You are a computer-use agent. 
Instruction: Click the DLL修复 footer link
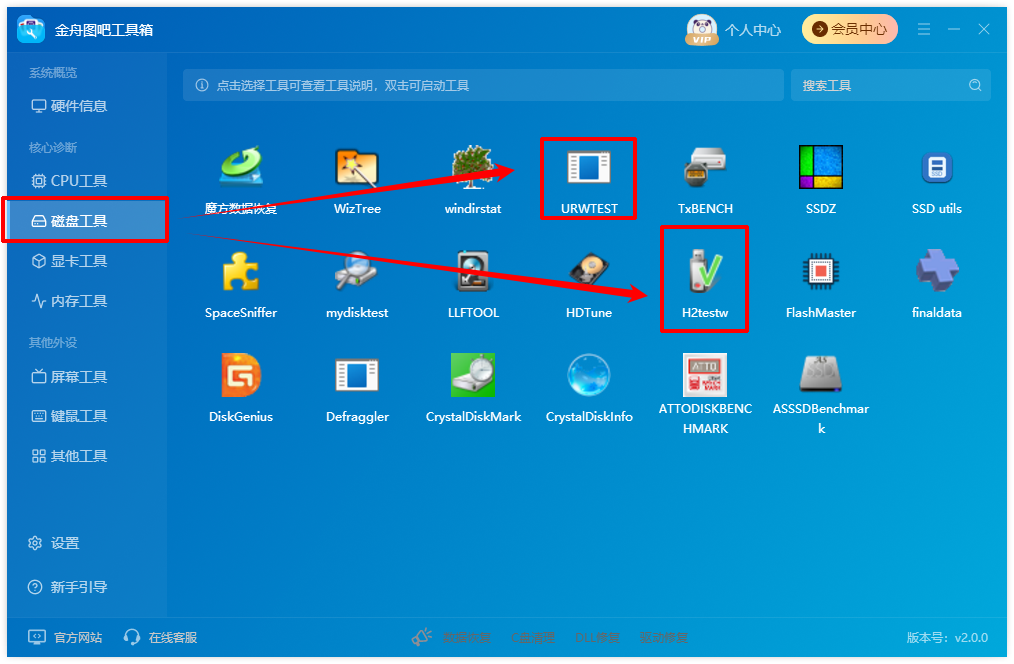pos(598,637)
